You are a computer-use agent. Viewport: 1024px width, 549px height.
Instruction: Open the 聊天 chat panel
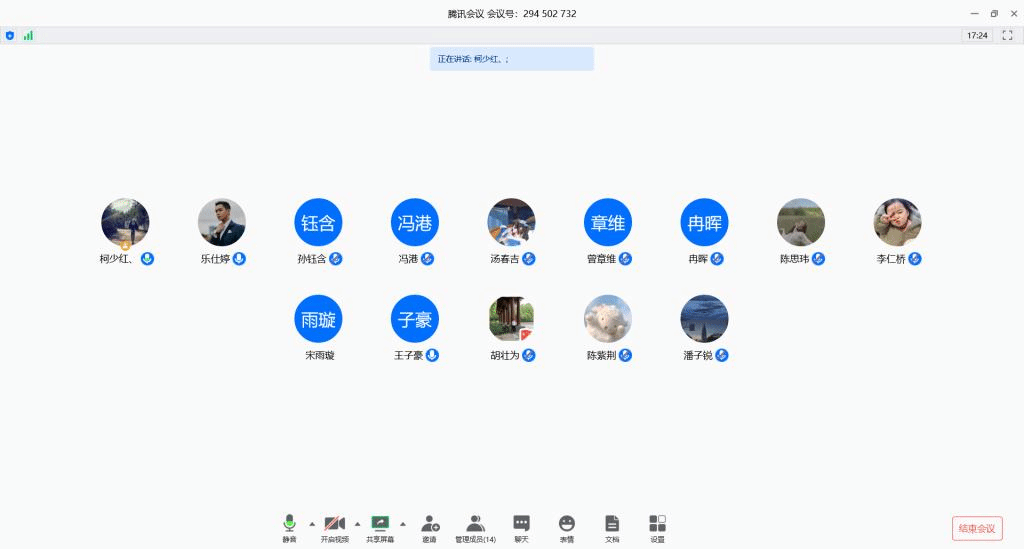(x=521, y=526)
